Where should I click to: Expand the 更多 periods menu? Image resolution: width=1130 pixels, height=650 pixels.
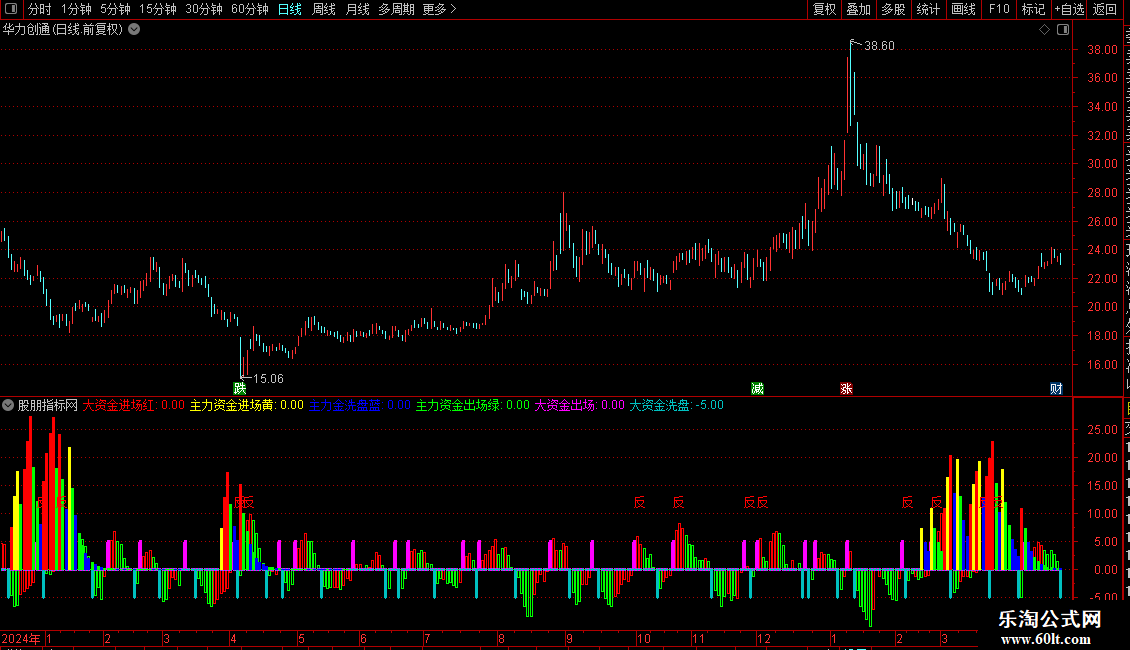tap(439, 9)
